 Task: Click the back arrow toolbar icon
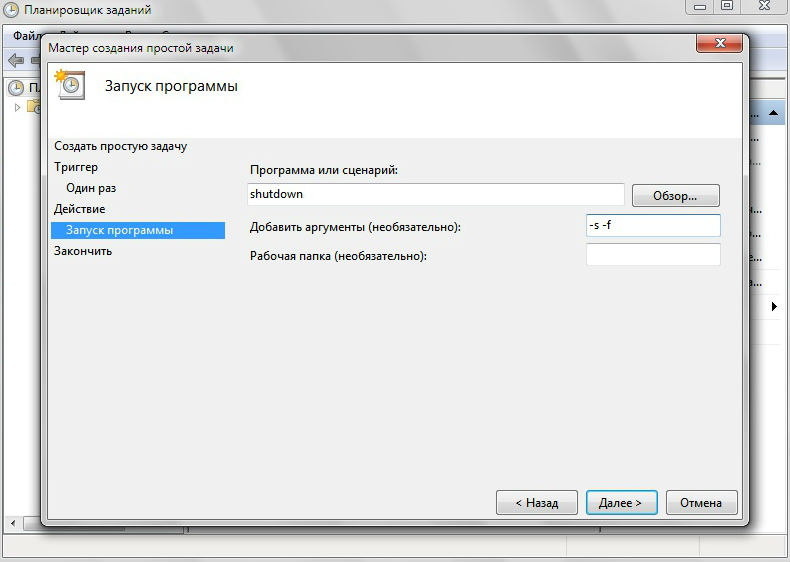pyautogui.click(x=16, y=60)
